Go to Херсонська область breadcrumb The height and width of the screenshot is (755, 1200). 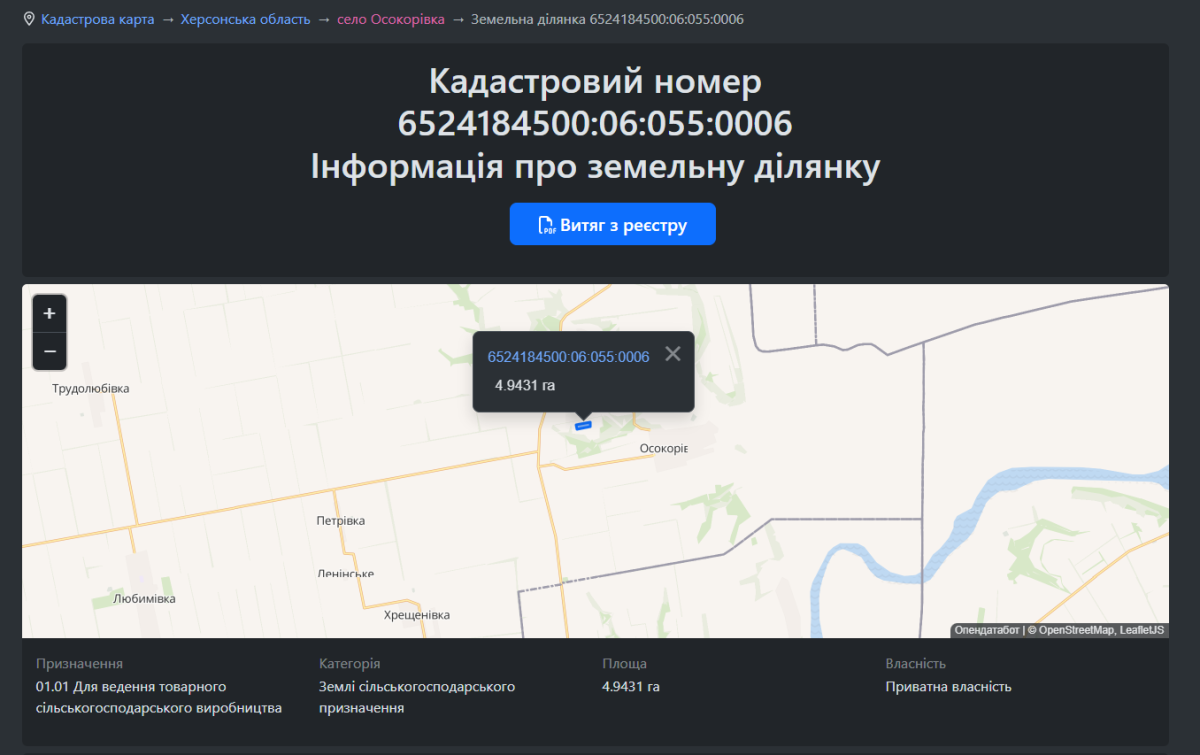pyautogui.click(x=245, y=19)
